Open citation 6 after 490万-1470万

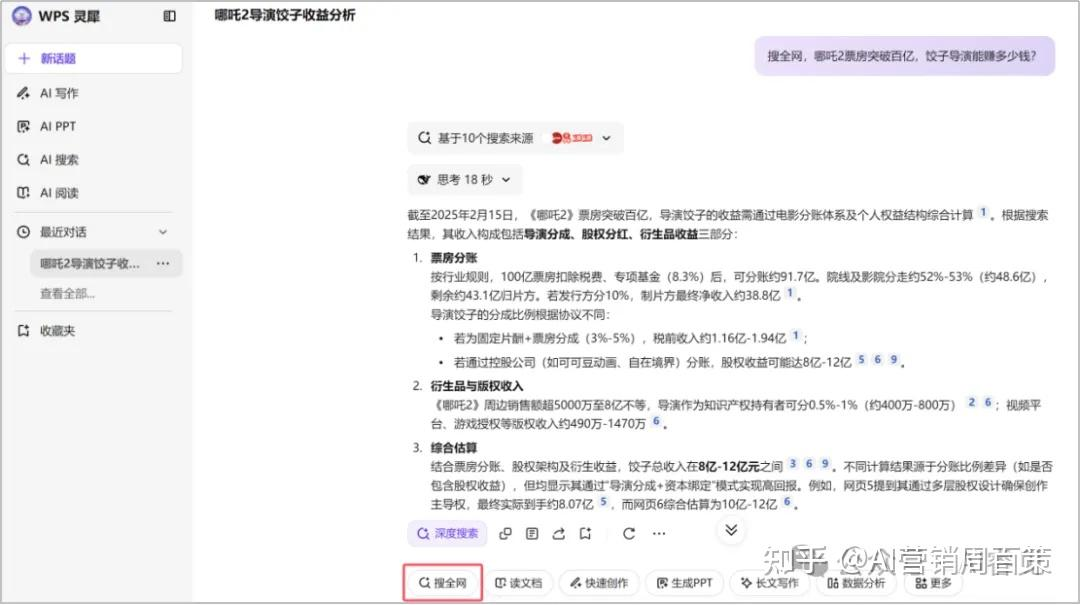(656, 421)
